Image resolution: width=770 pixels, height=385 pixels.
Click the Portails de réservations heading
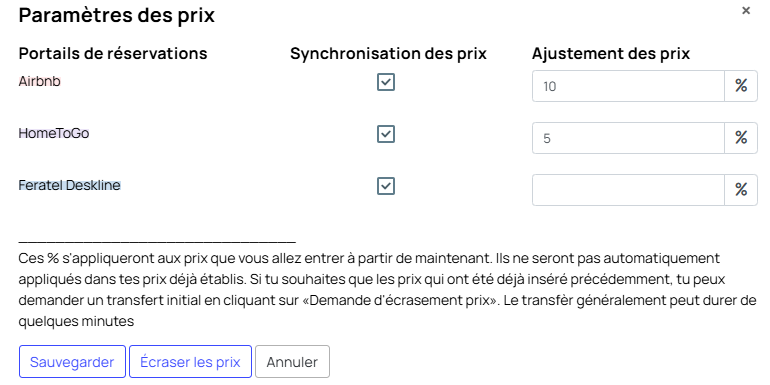(x=113, y=53)
